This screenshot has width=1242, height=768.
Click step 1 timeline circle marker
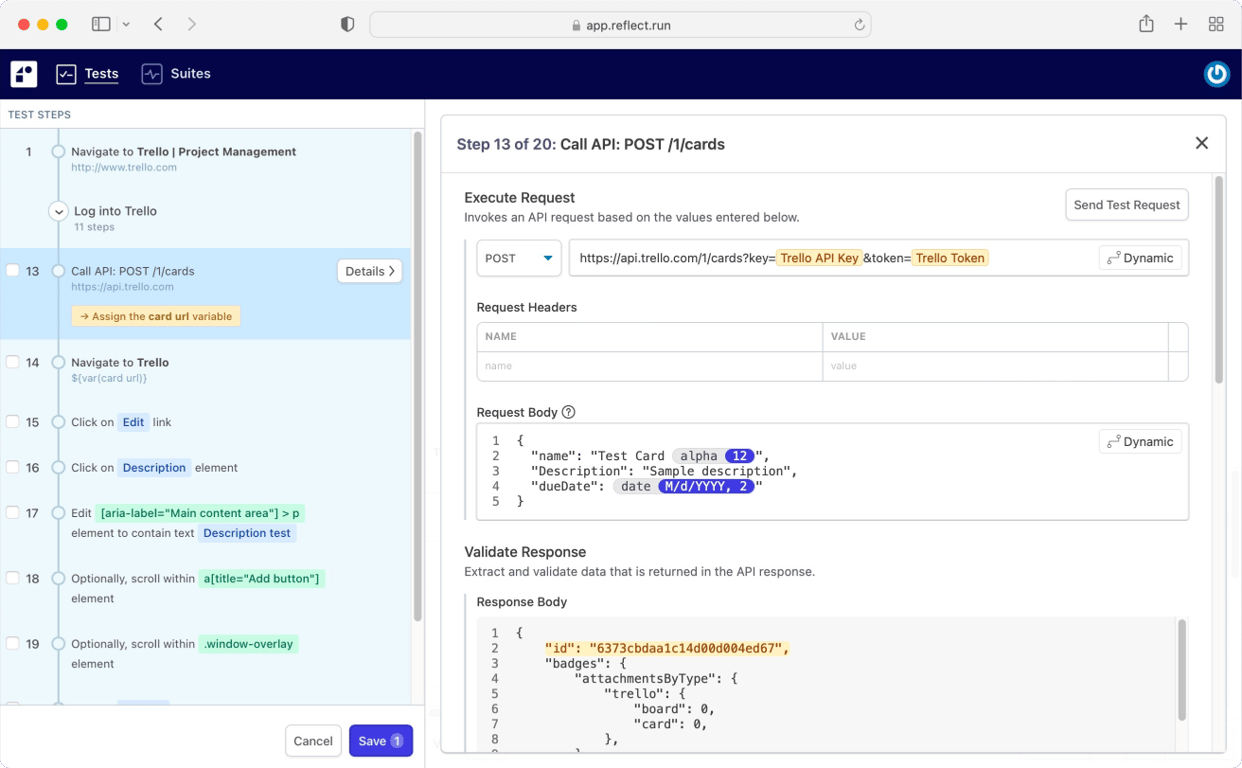[x=58, y=152]
